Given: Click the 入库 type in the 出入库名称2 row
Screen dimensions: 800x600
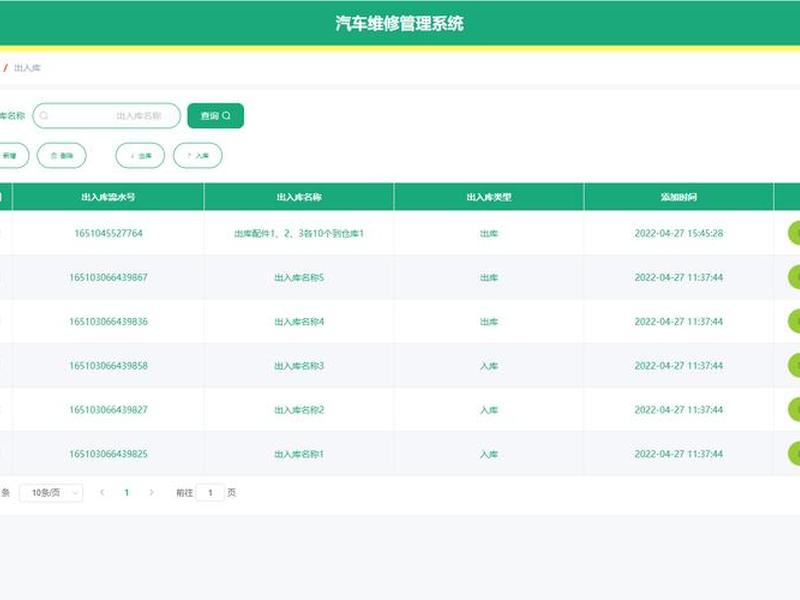Looking at the screenshot, I should click(489, 410).
